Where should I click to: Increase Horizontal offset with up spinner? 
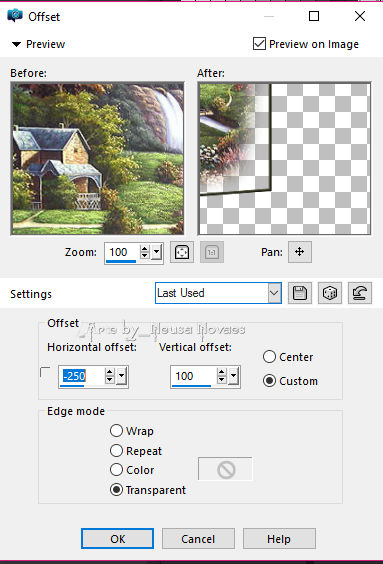[110, 372]
